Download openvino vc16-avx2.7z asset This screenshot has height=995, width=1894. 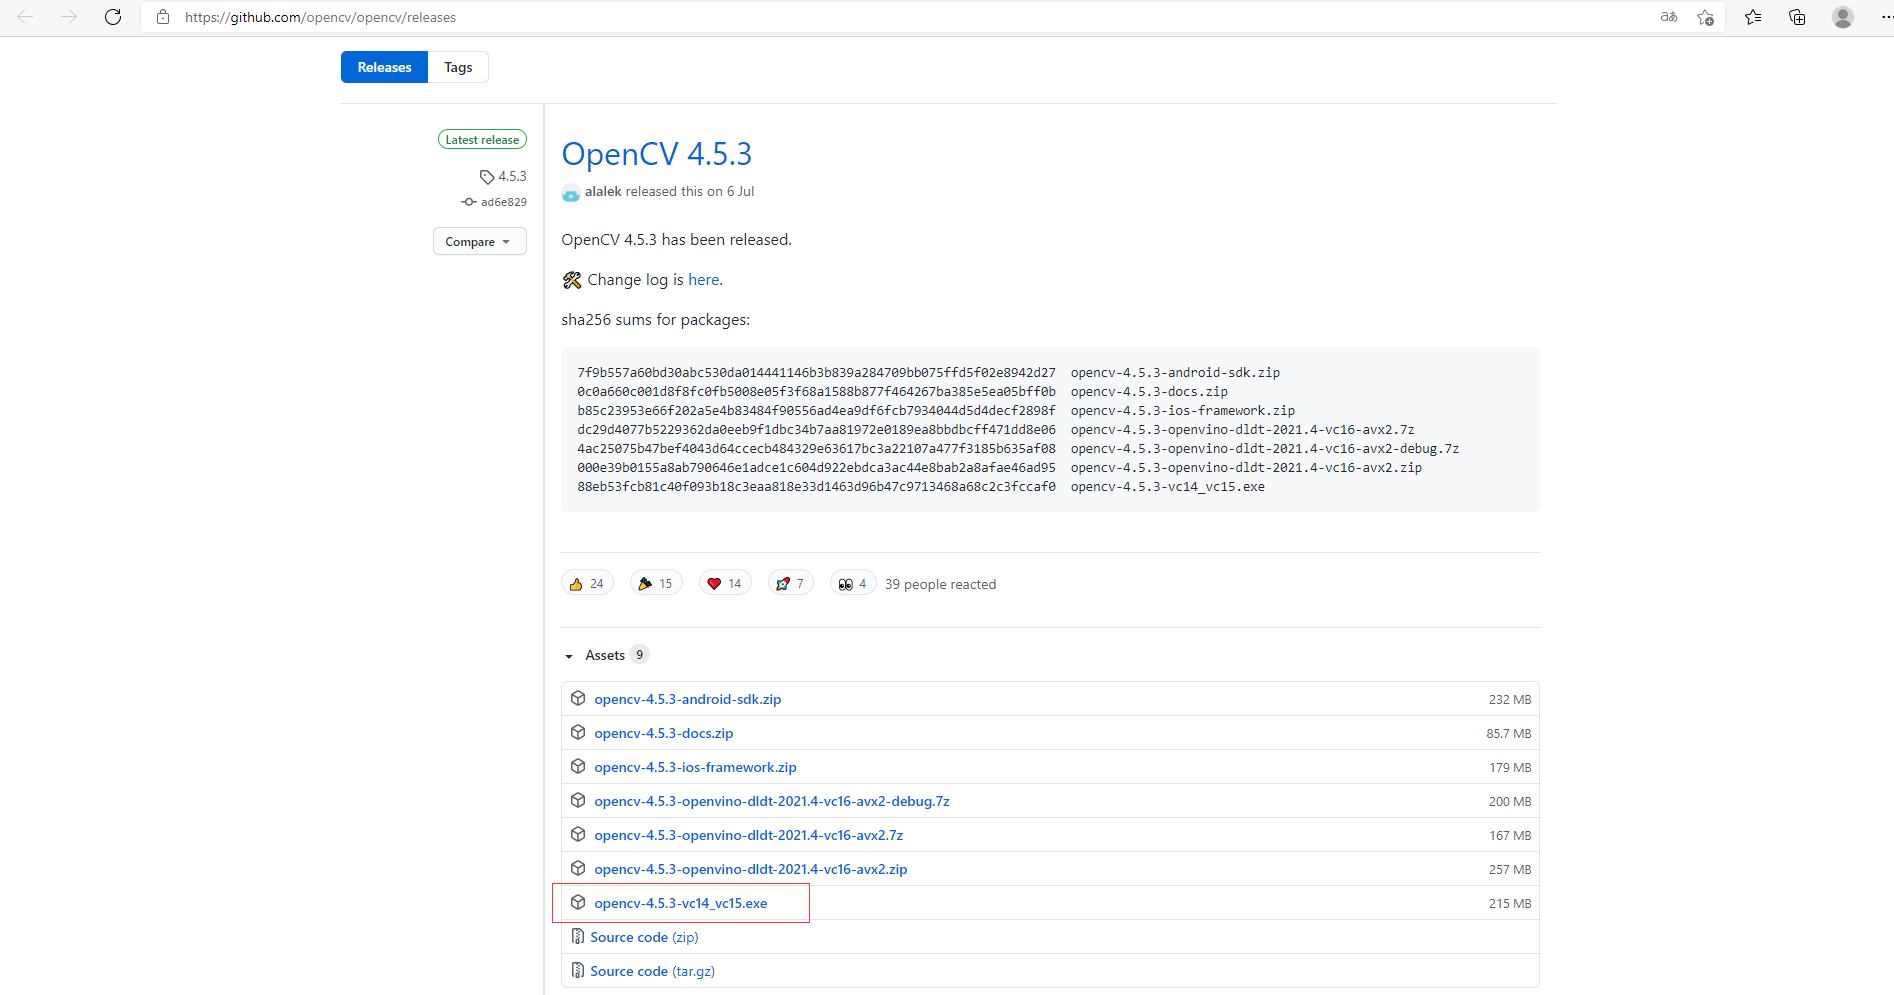(748, 835)
